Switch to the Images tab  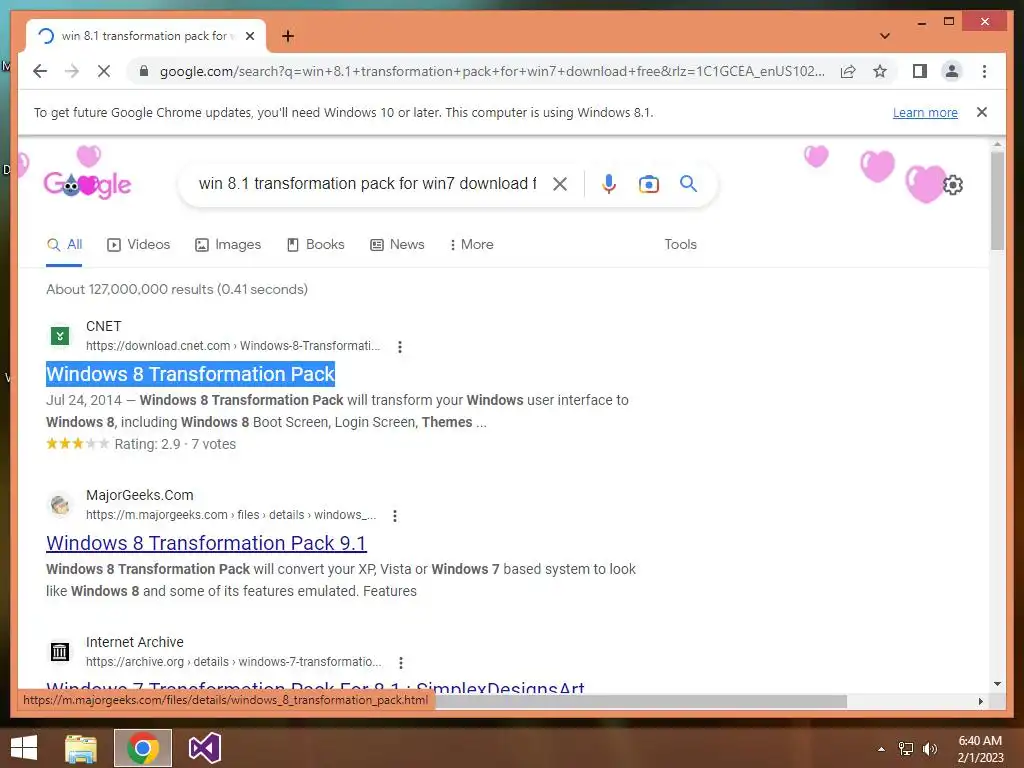tap(228, 245)
